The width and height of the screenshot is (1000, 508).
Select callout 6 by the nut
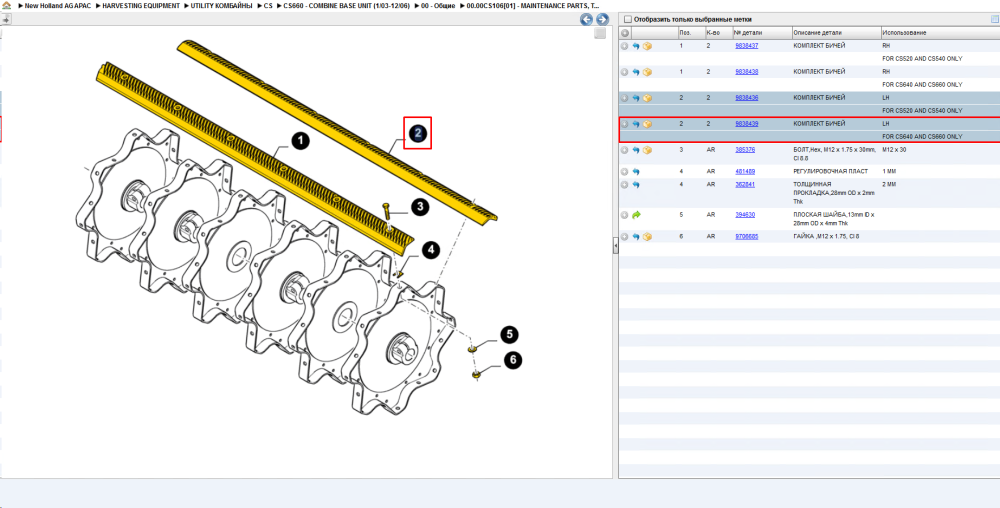coord(513,361)
